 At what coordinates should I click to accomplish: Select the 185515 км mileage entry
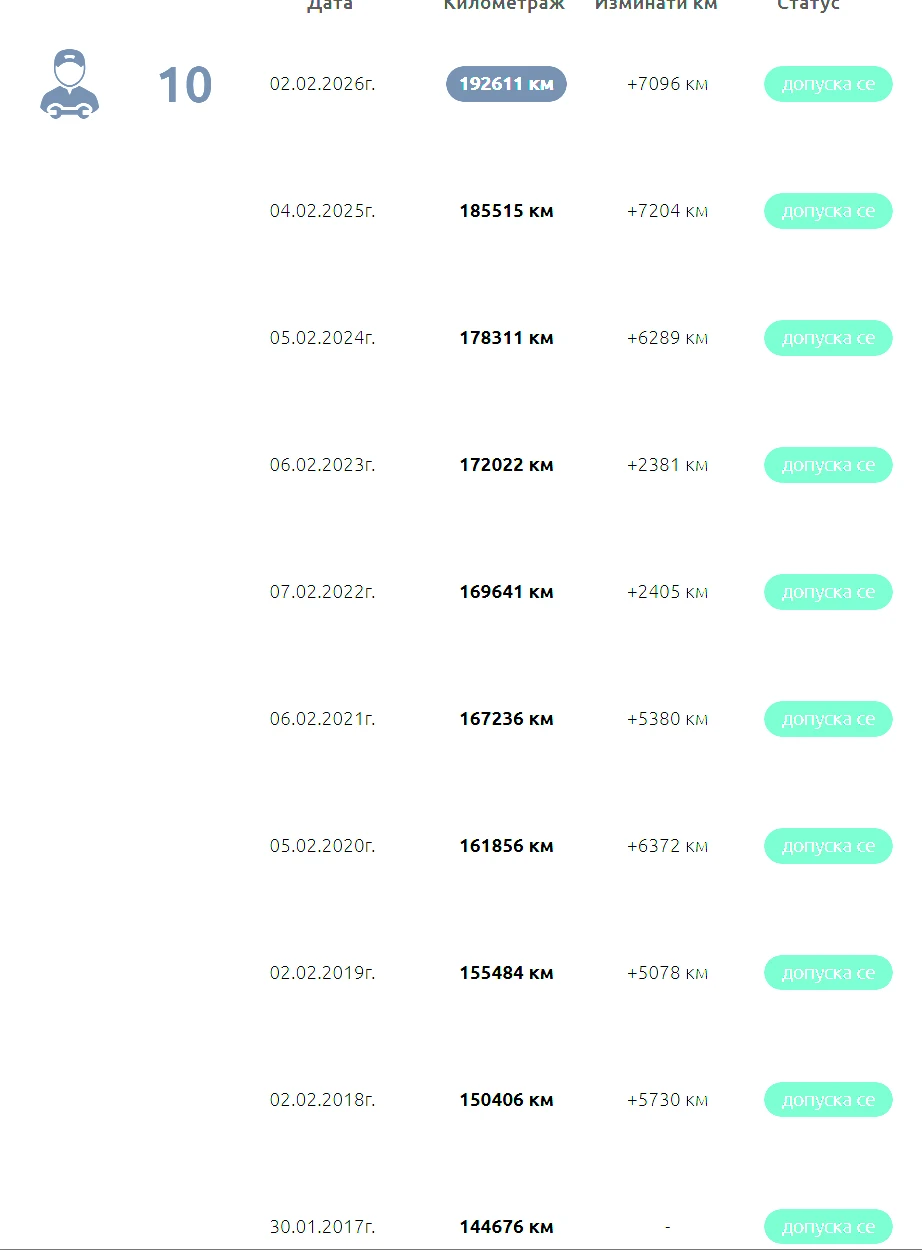tap(506, 211)
